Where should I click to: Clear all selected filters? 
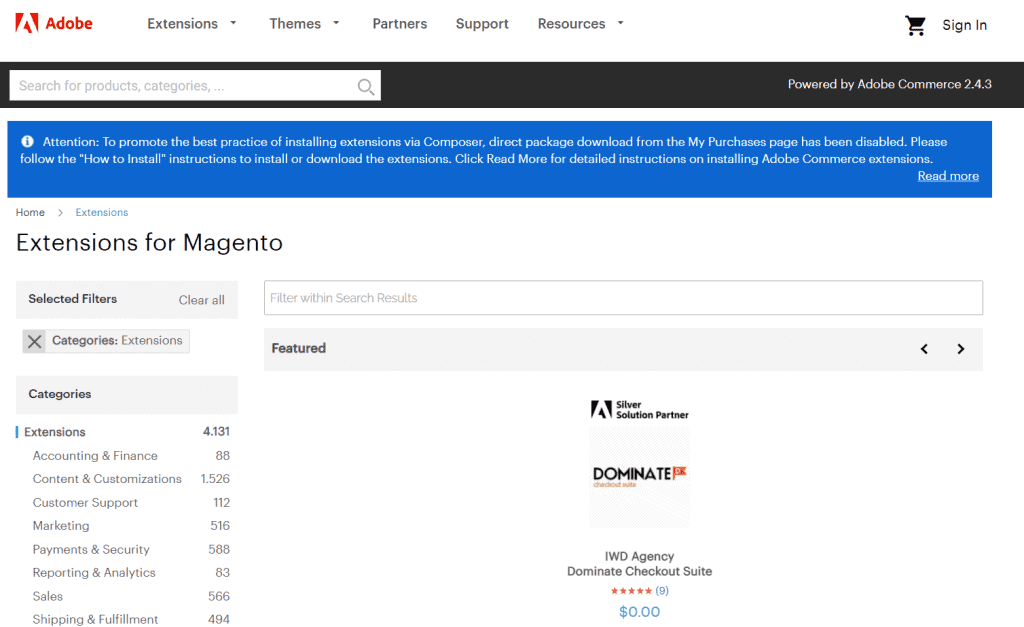click(x=202, y=300)
